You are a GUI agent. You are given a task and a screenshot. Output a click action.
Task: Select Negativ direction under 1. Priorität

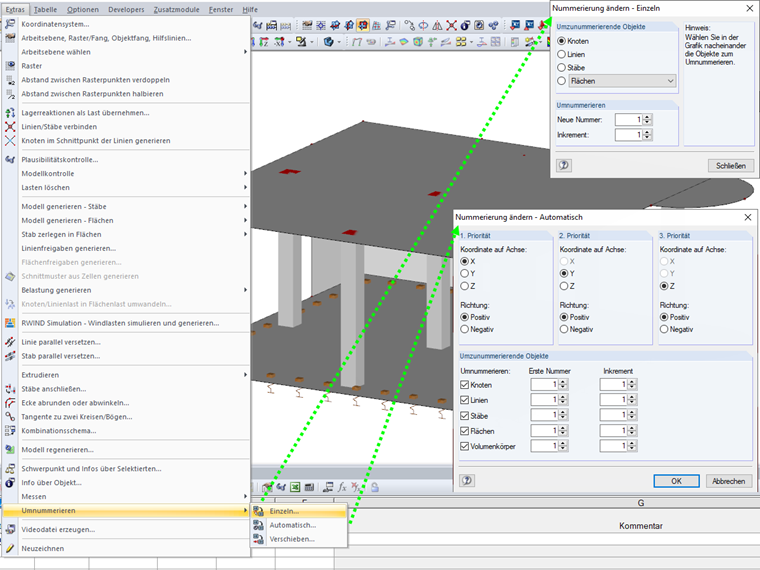464,329
